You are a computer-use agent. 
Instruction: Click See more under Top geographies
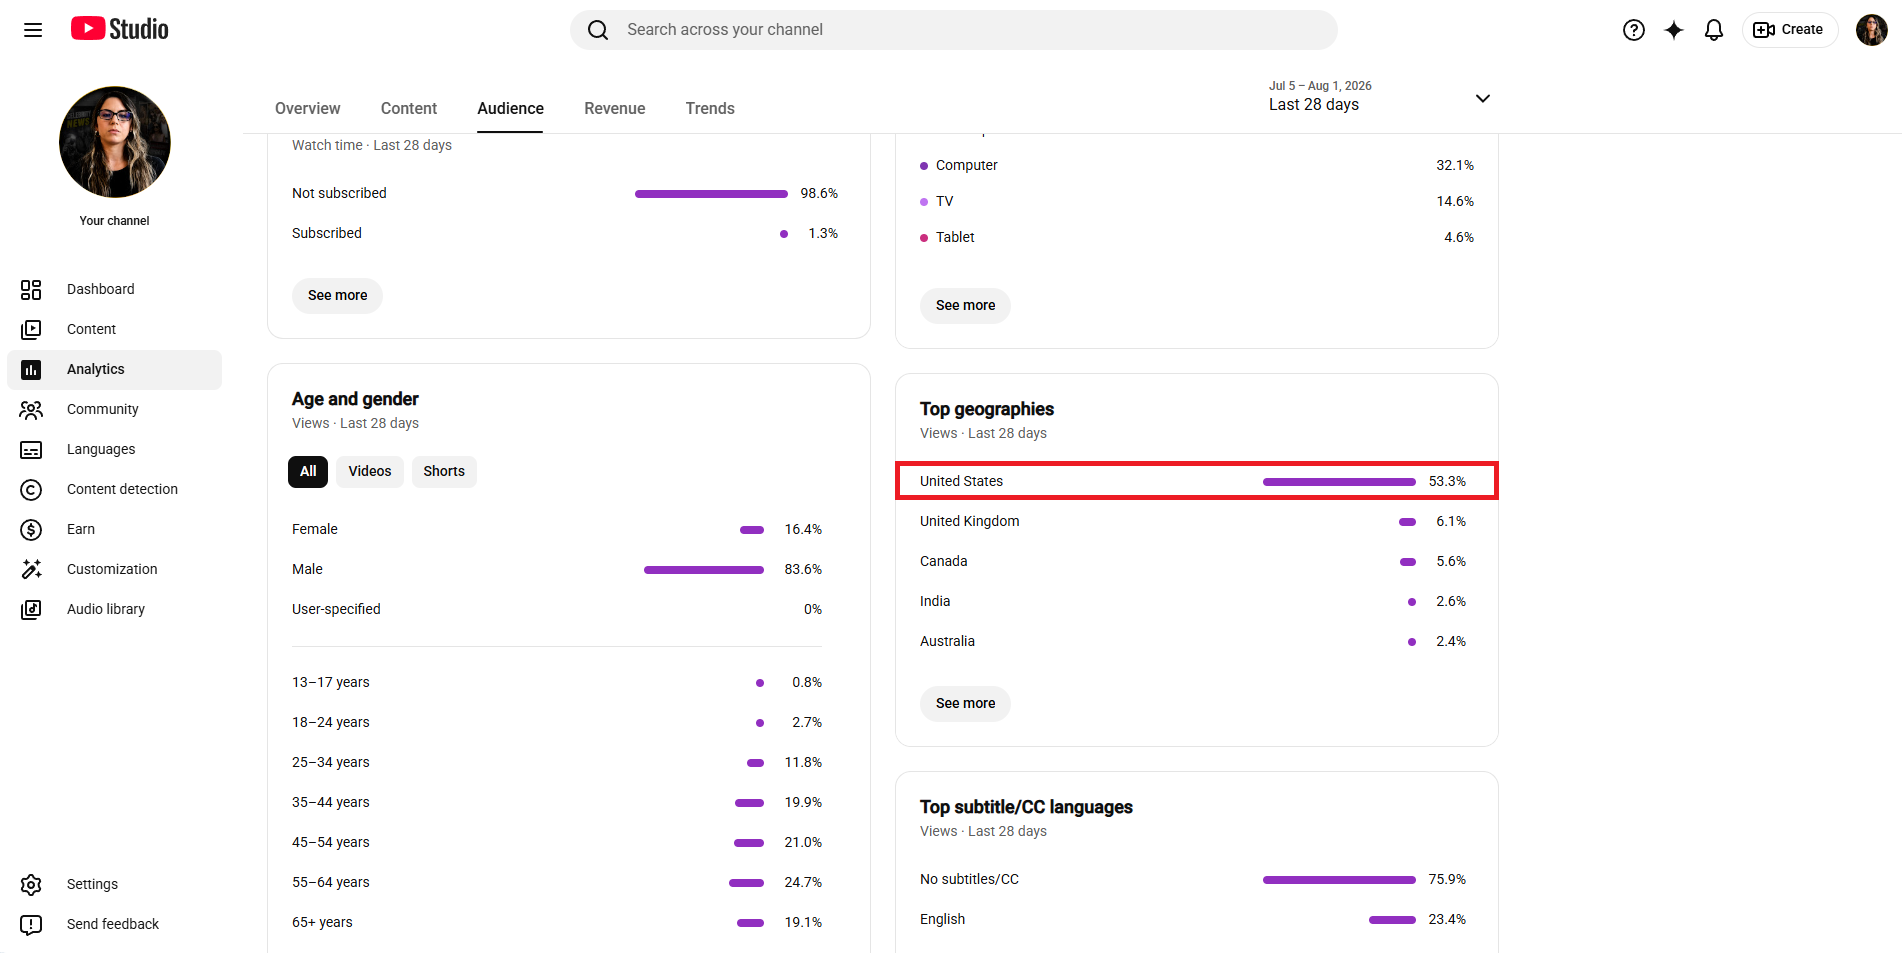(x=965, y=703)
